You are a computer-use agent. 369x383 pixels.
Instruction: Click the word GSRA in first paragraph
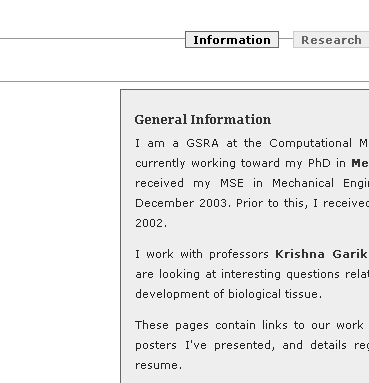[202, 143]
